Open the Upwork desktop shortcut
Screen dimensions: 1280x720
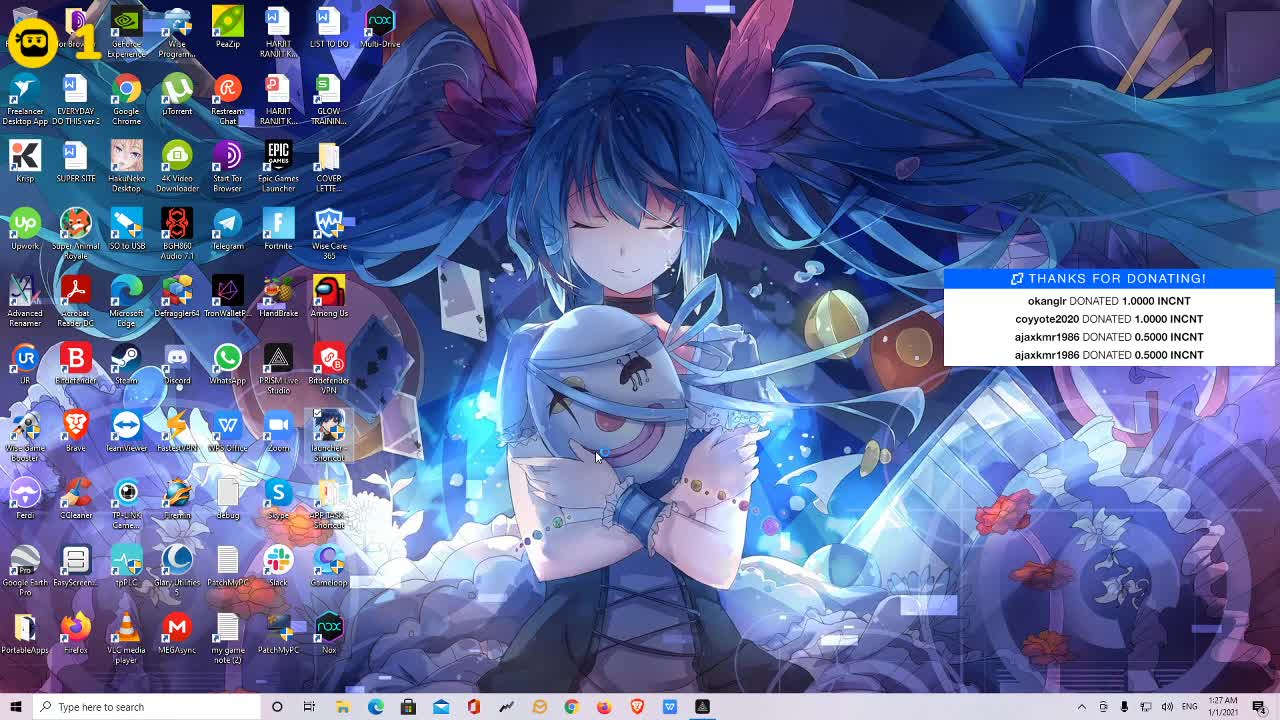25,230
